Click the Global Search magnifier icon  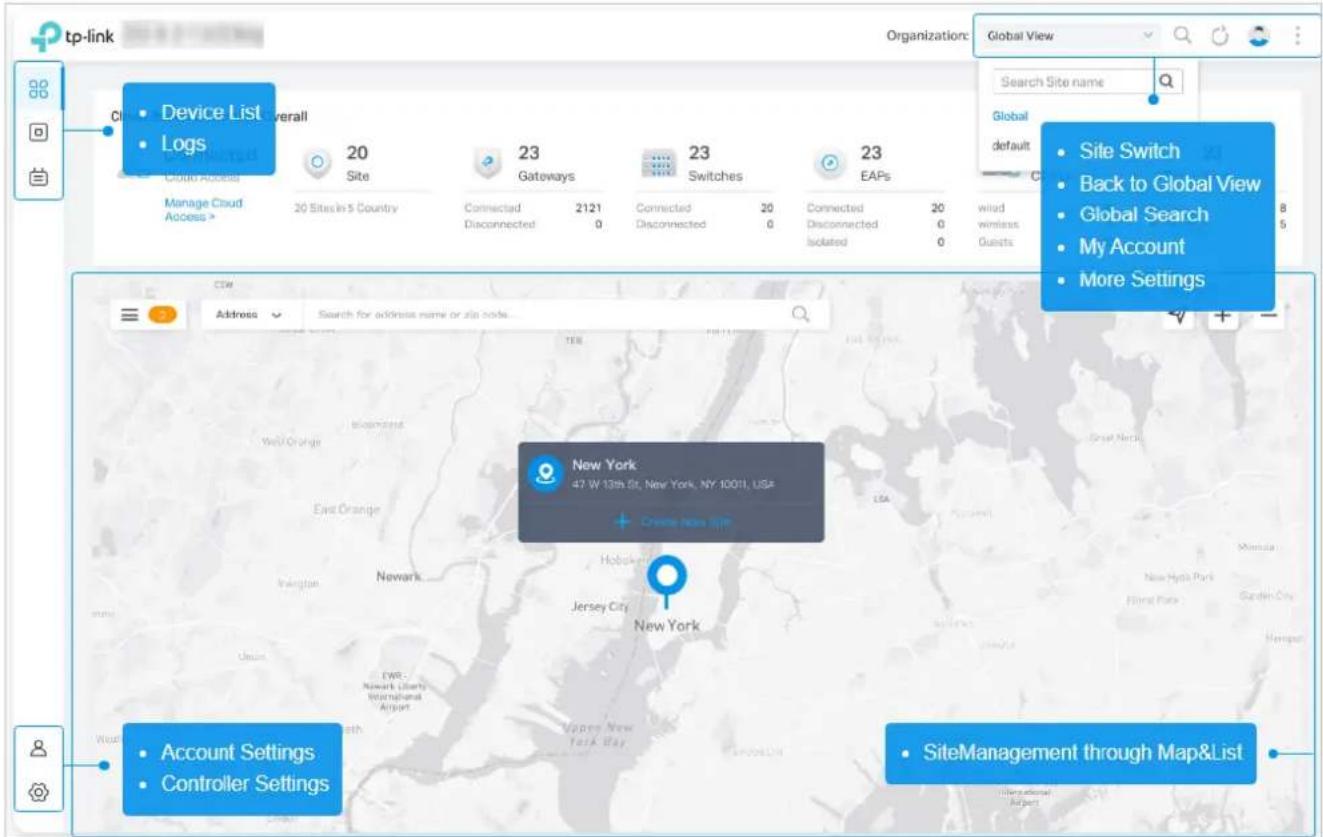tap(1182, 35)
